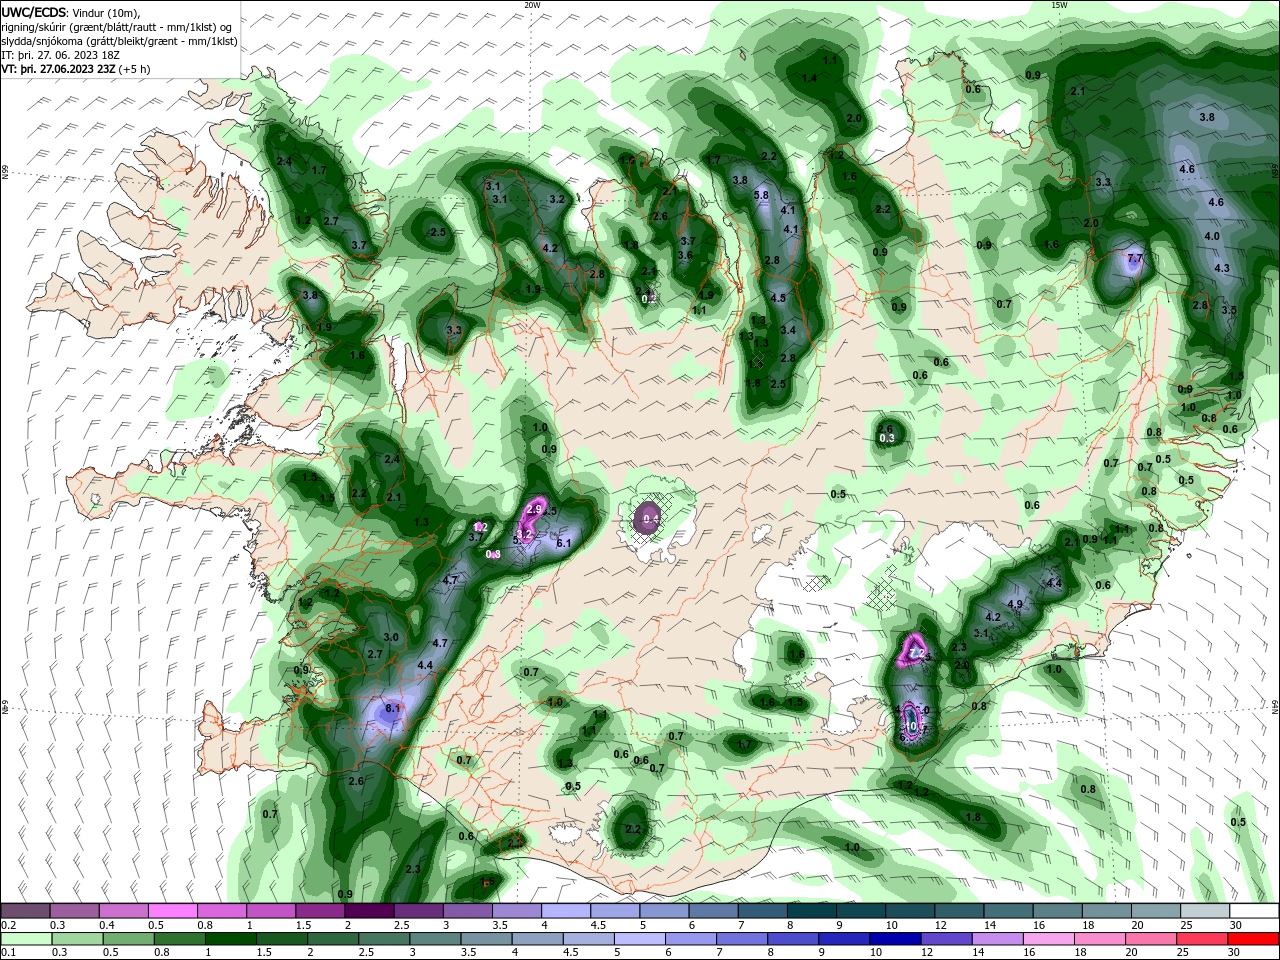Click the 3.4 value in the north

[788, 331]
